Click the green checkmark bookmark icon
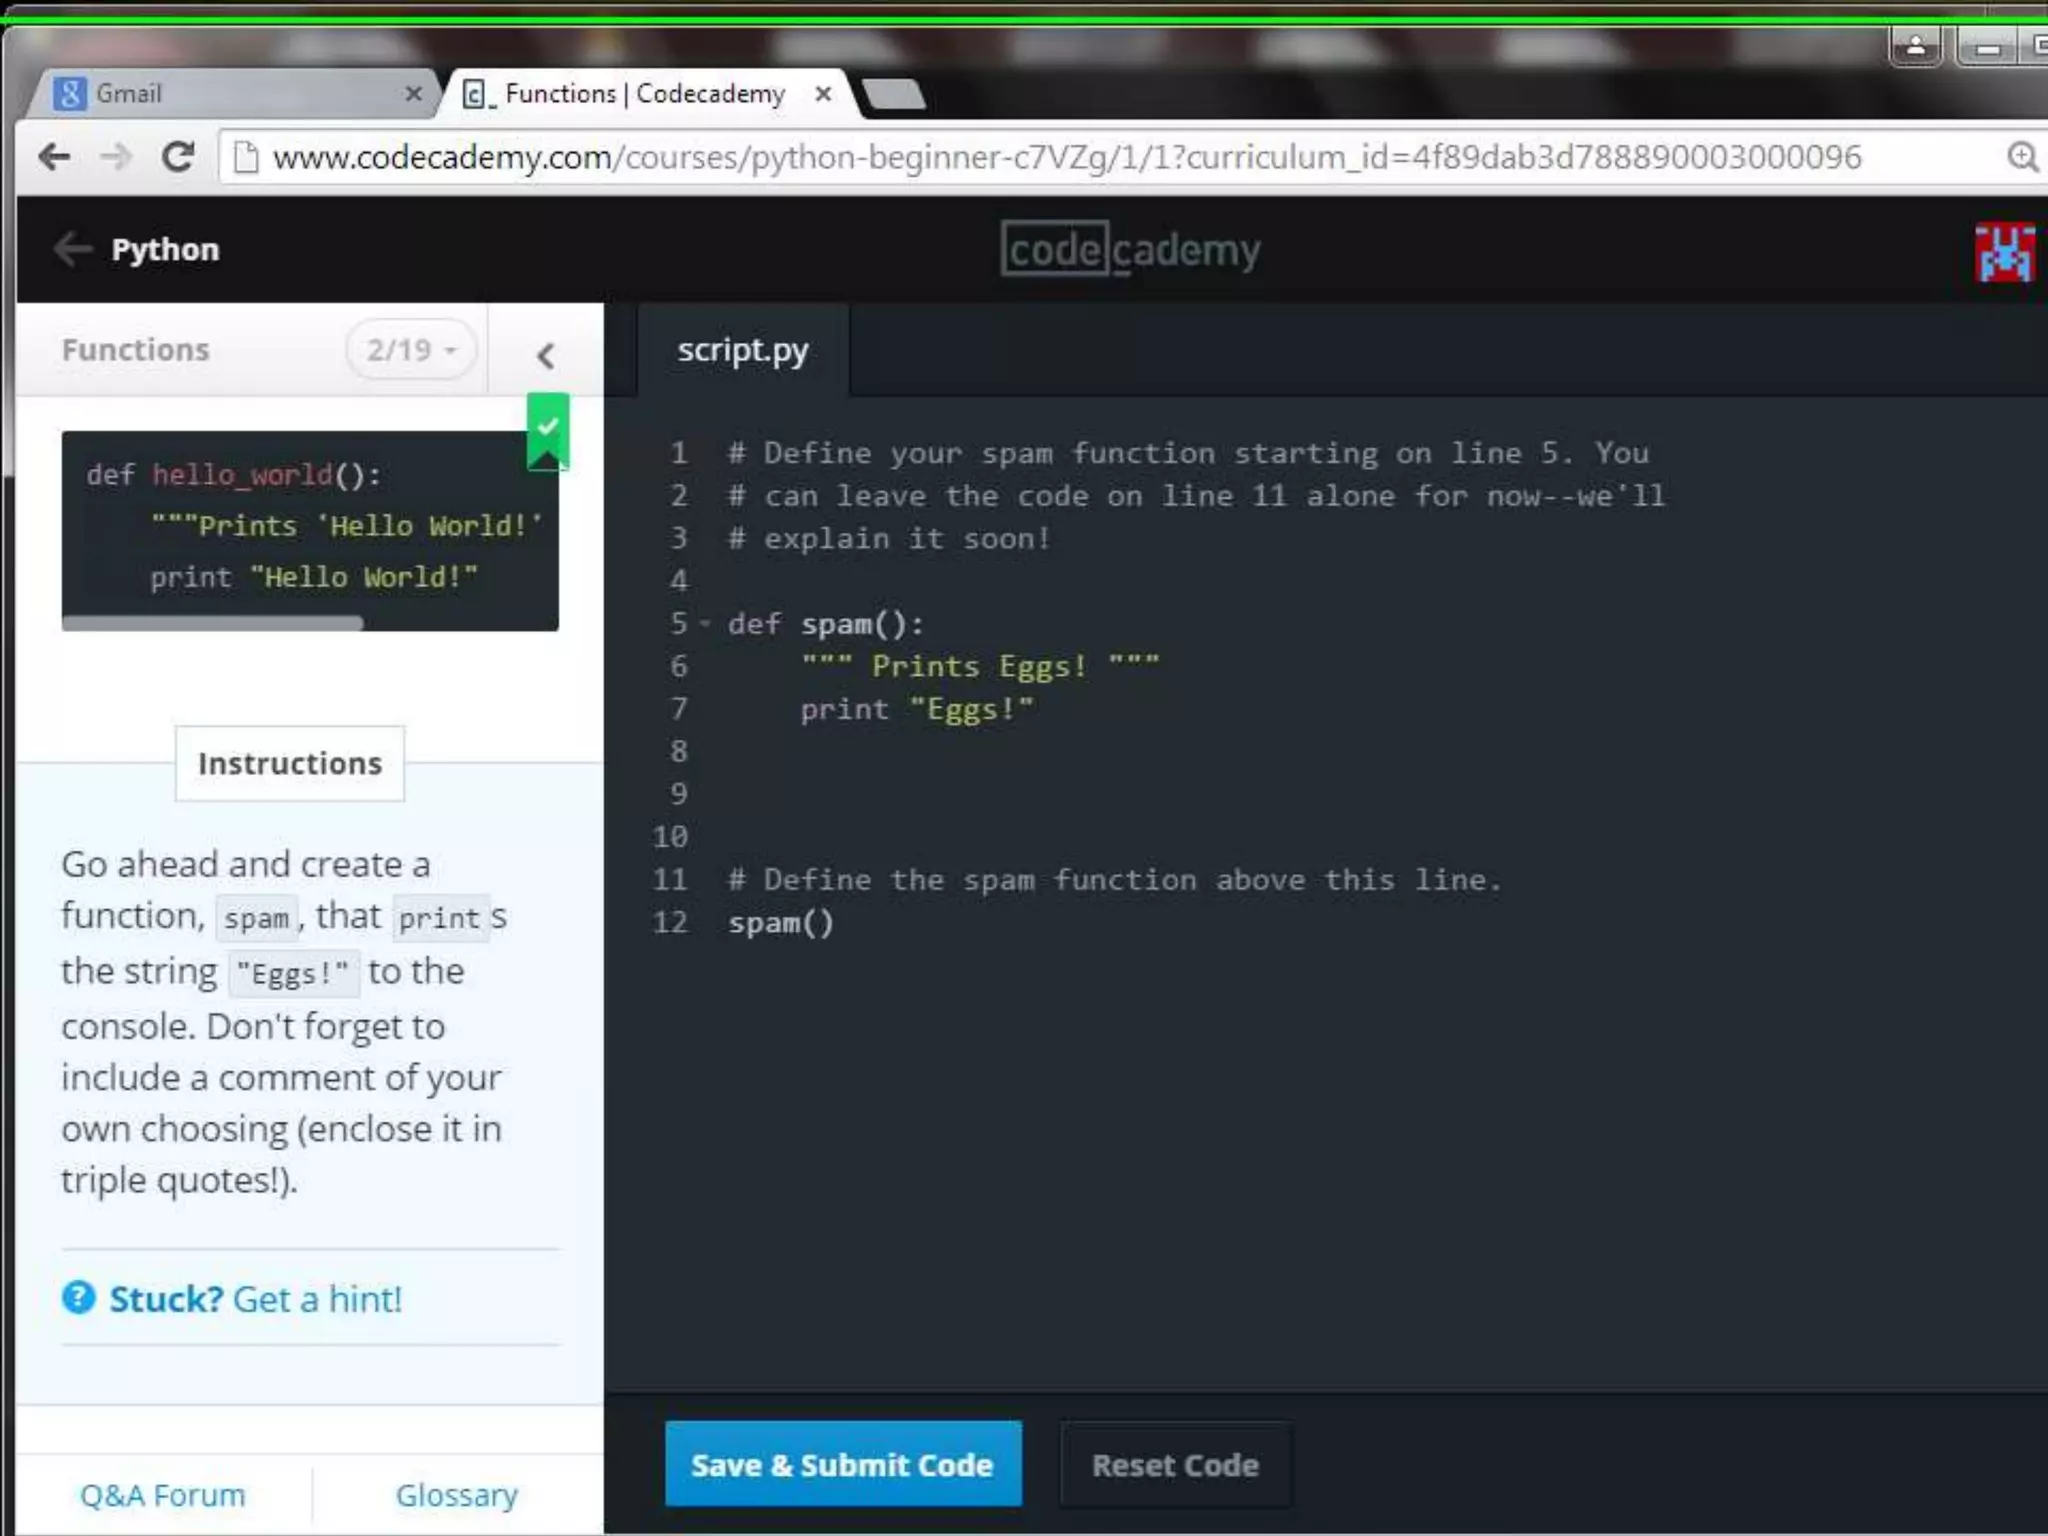Viewport: 2048px width, 1536px height. click(548, 431)
